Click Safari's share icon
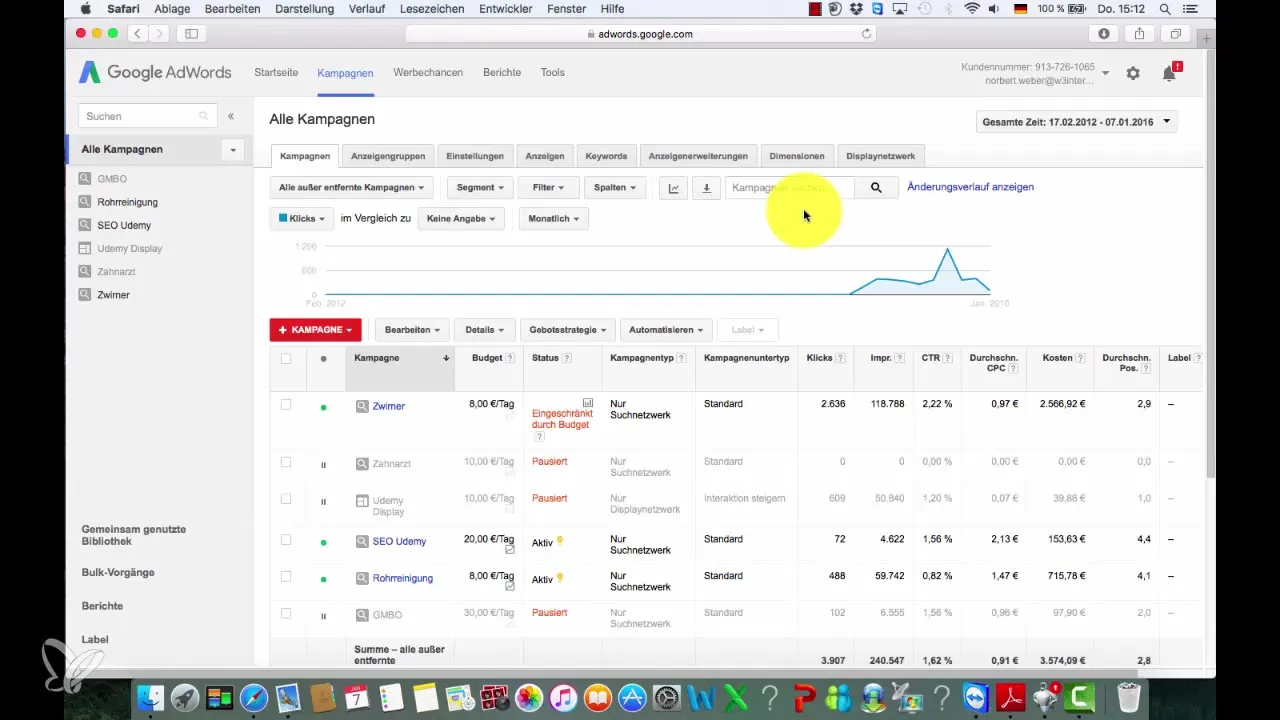 pyautogui.click(x=1139, y=33)
